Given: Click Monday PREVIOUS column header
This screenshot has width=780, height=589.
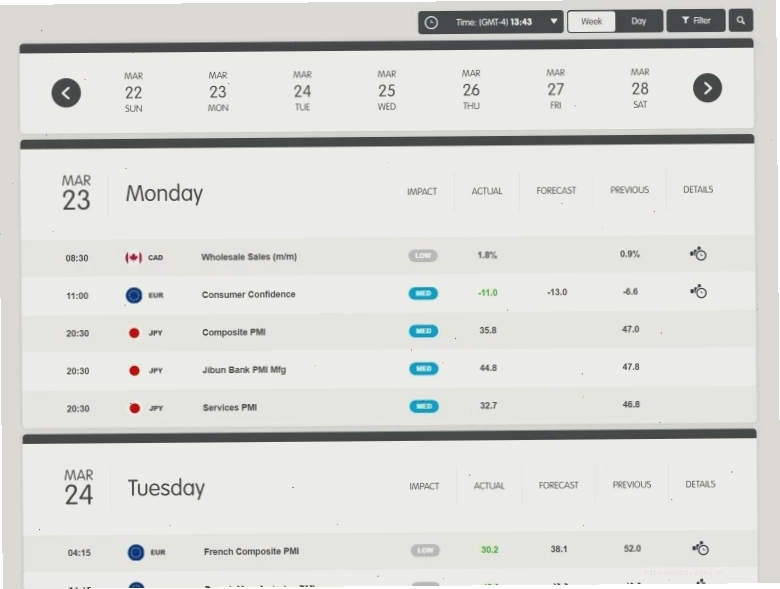Looking at the screenshot, I should click(x=629, y=190).
